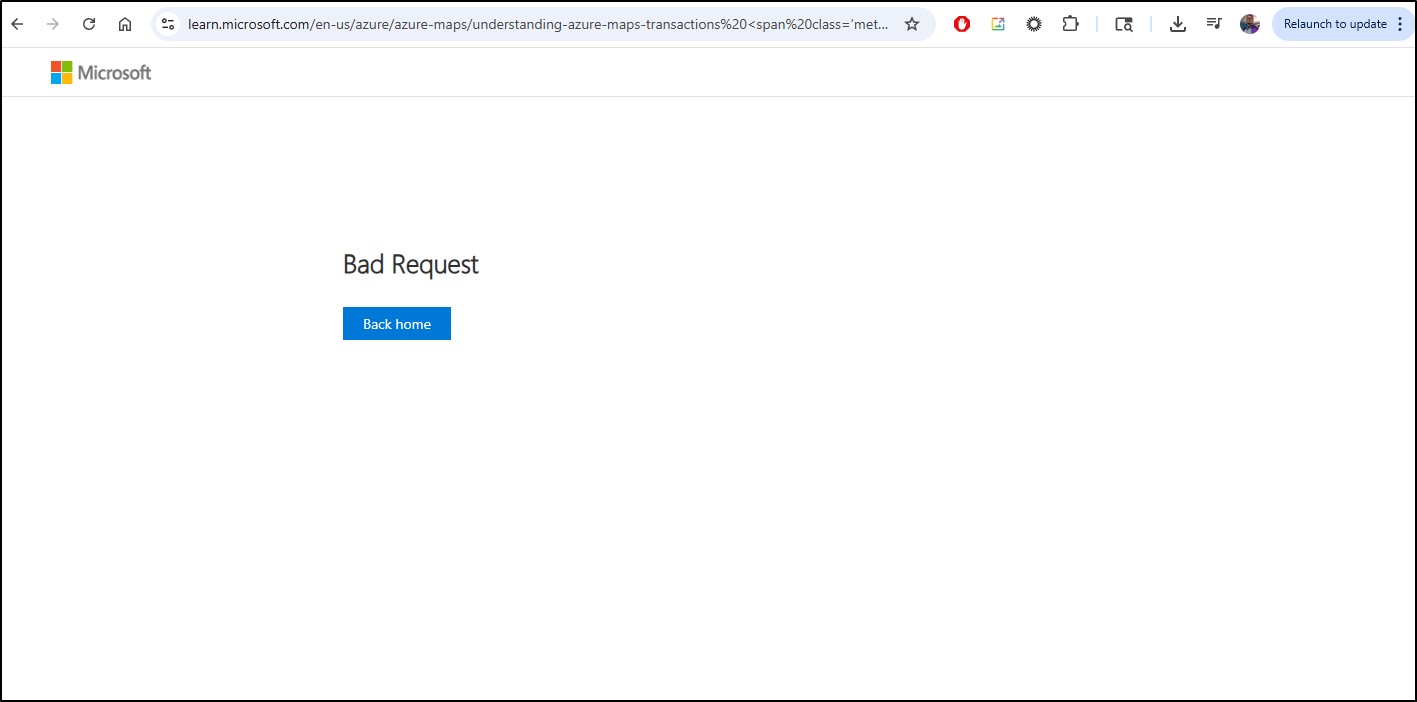The width and height of the screenshot is (1417, 702).
Task: Click the address bar URL text
Action: 537,24
